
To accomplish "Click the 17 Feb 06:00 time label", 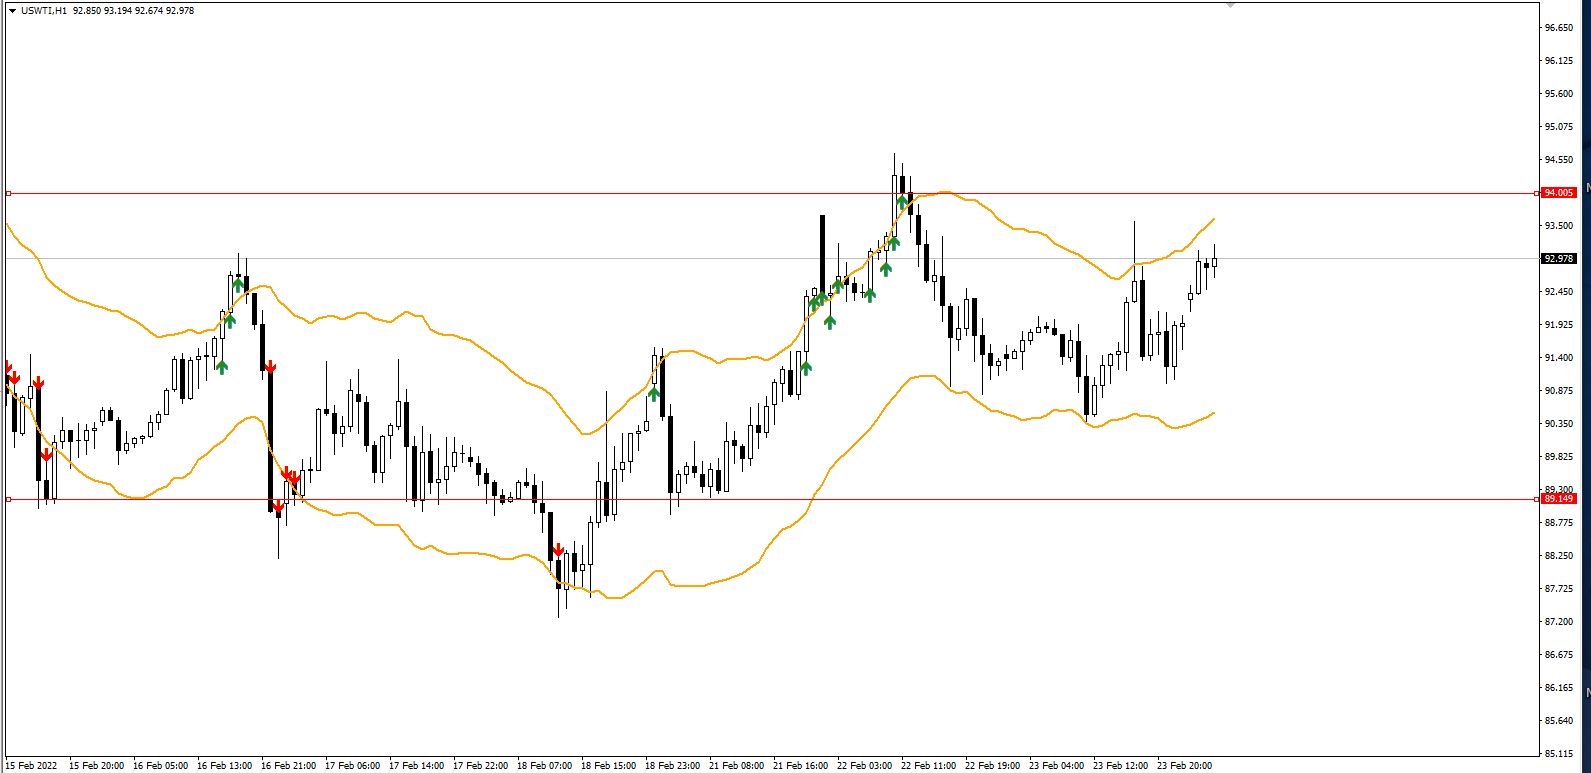I will 353,766.
